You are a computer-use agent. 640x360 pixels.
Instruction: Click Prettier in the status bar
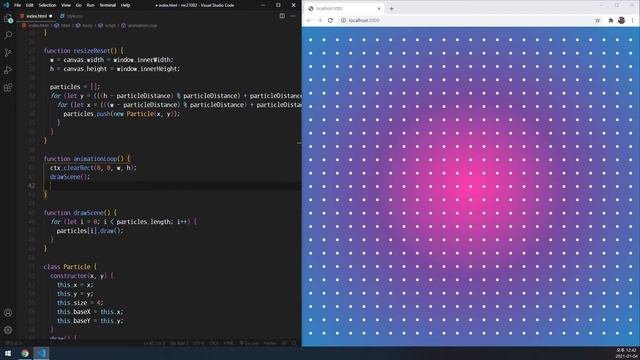(270, 343)
